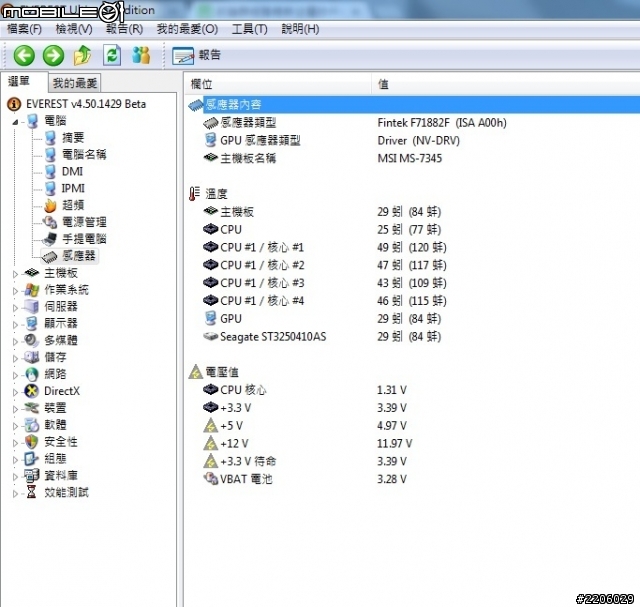Expand the DirectX tree node
The height and width of the screenshot is (607, 640).
pos(15,392)
